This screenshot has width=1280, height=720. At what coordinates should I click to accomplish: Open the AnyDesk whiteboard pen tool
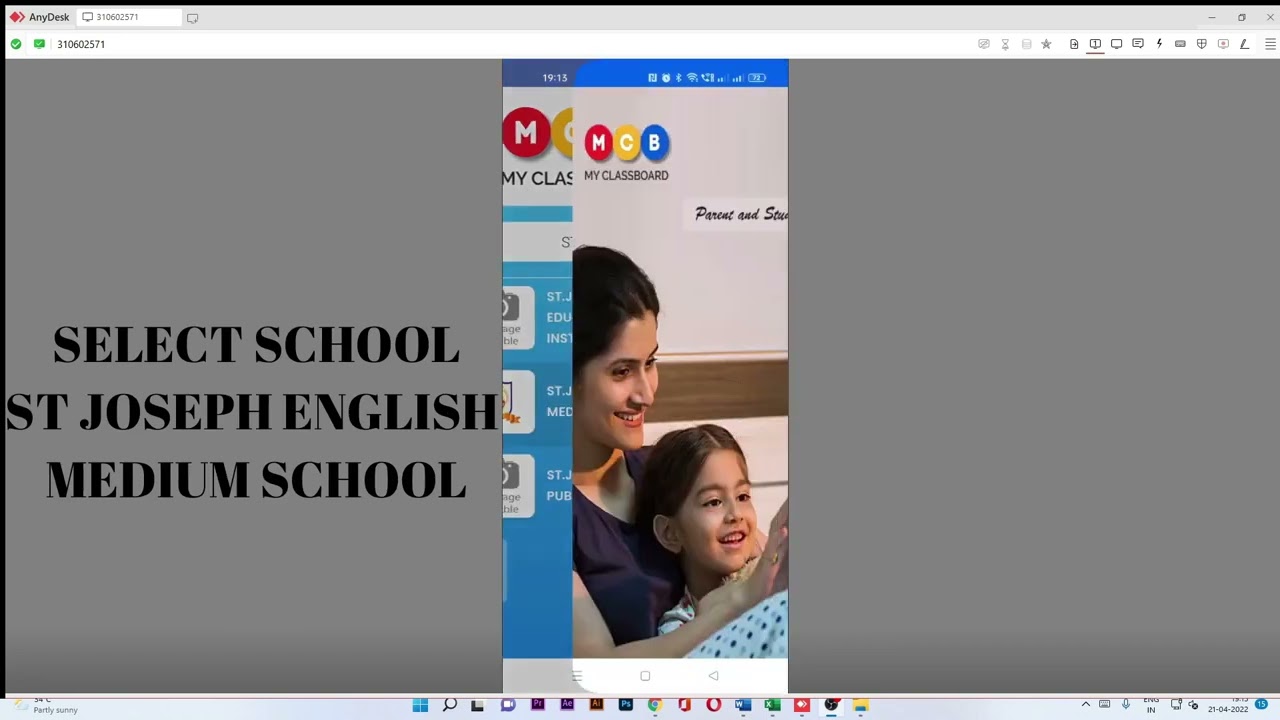[x=1244, y=44]
